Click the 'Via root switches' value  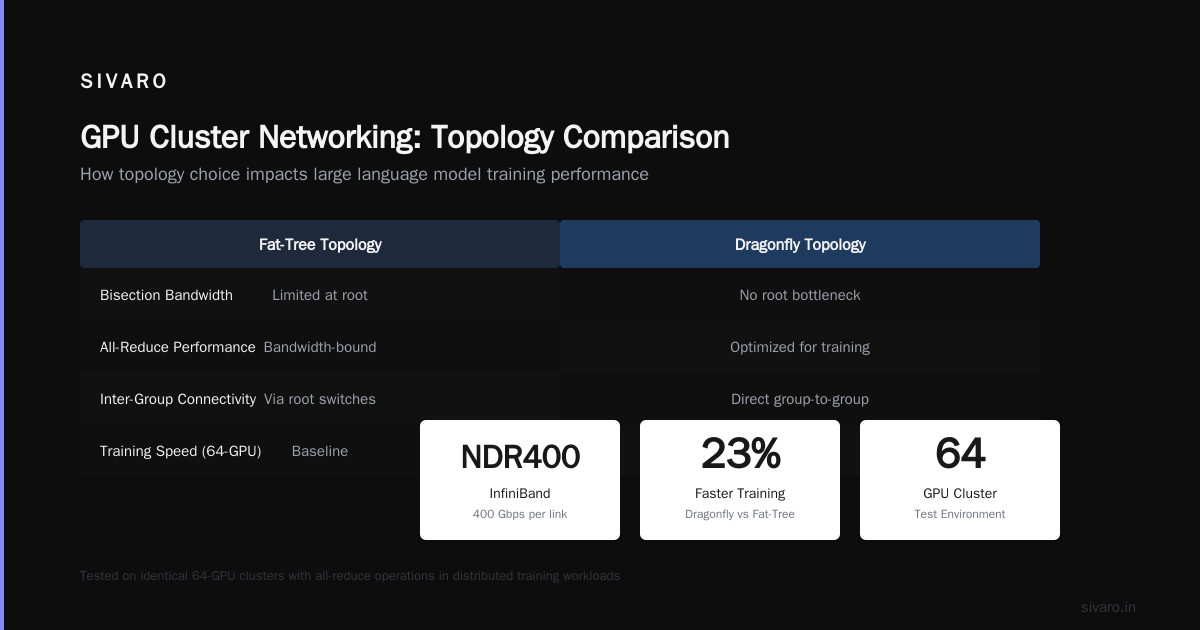tap(320, 399)
